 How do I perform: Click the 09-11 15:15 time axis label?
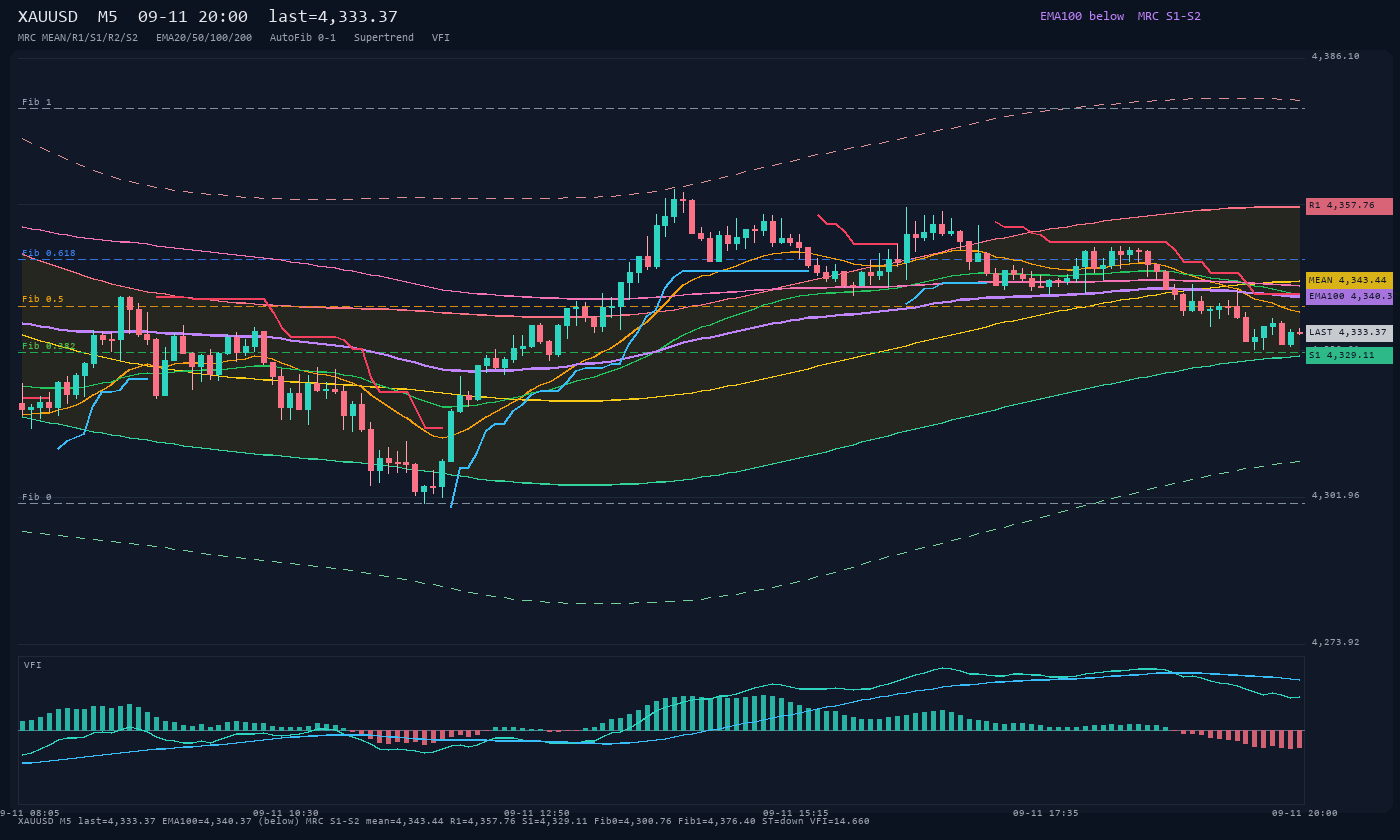796,813
